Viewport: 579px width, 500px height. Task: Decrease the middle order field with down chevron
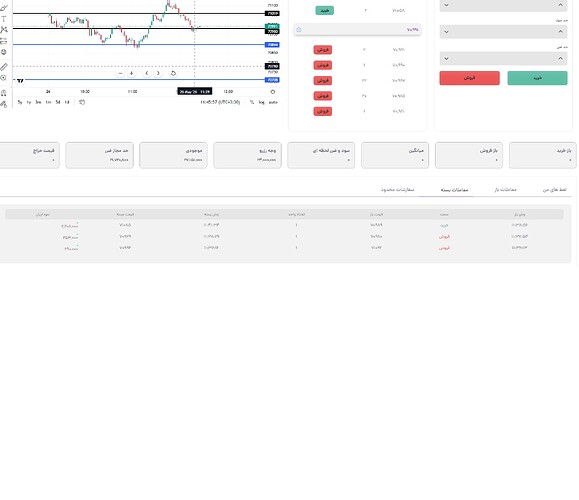pos(446,32)
